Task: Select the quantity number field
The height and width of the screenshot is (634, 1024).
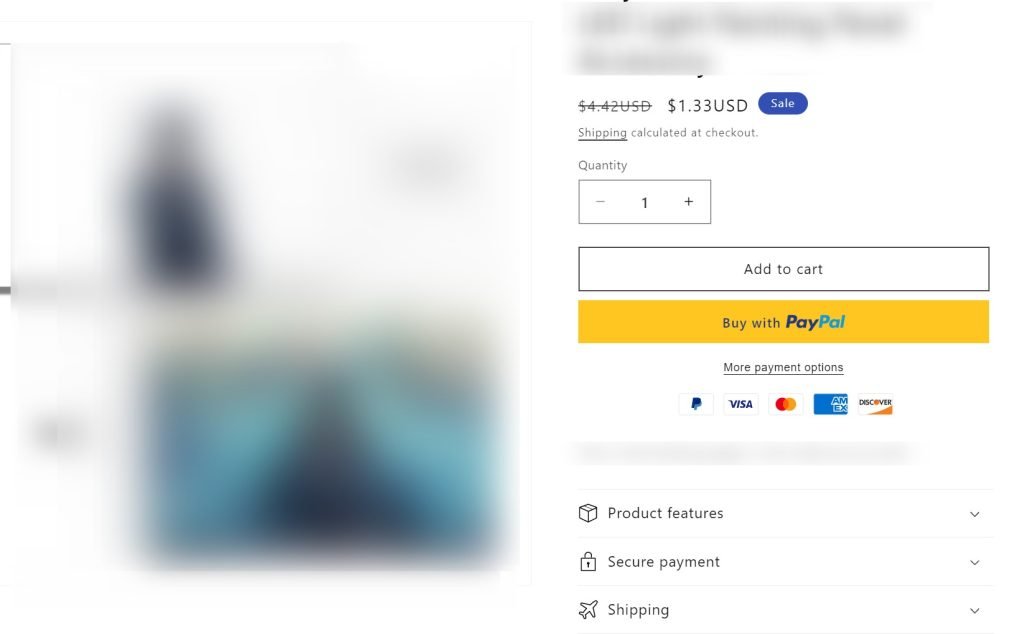Action: point(644,202)
